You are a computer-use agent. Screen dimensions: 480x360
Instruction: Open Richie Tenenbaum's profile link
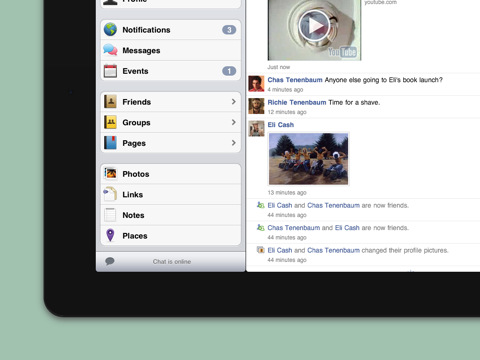click(x=297, y=102)
